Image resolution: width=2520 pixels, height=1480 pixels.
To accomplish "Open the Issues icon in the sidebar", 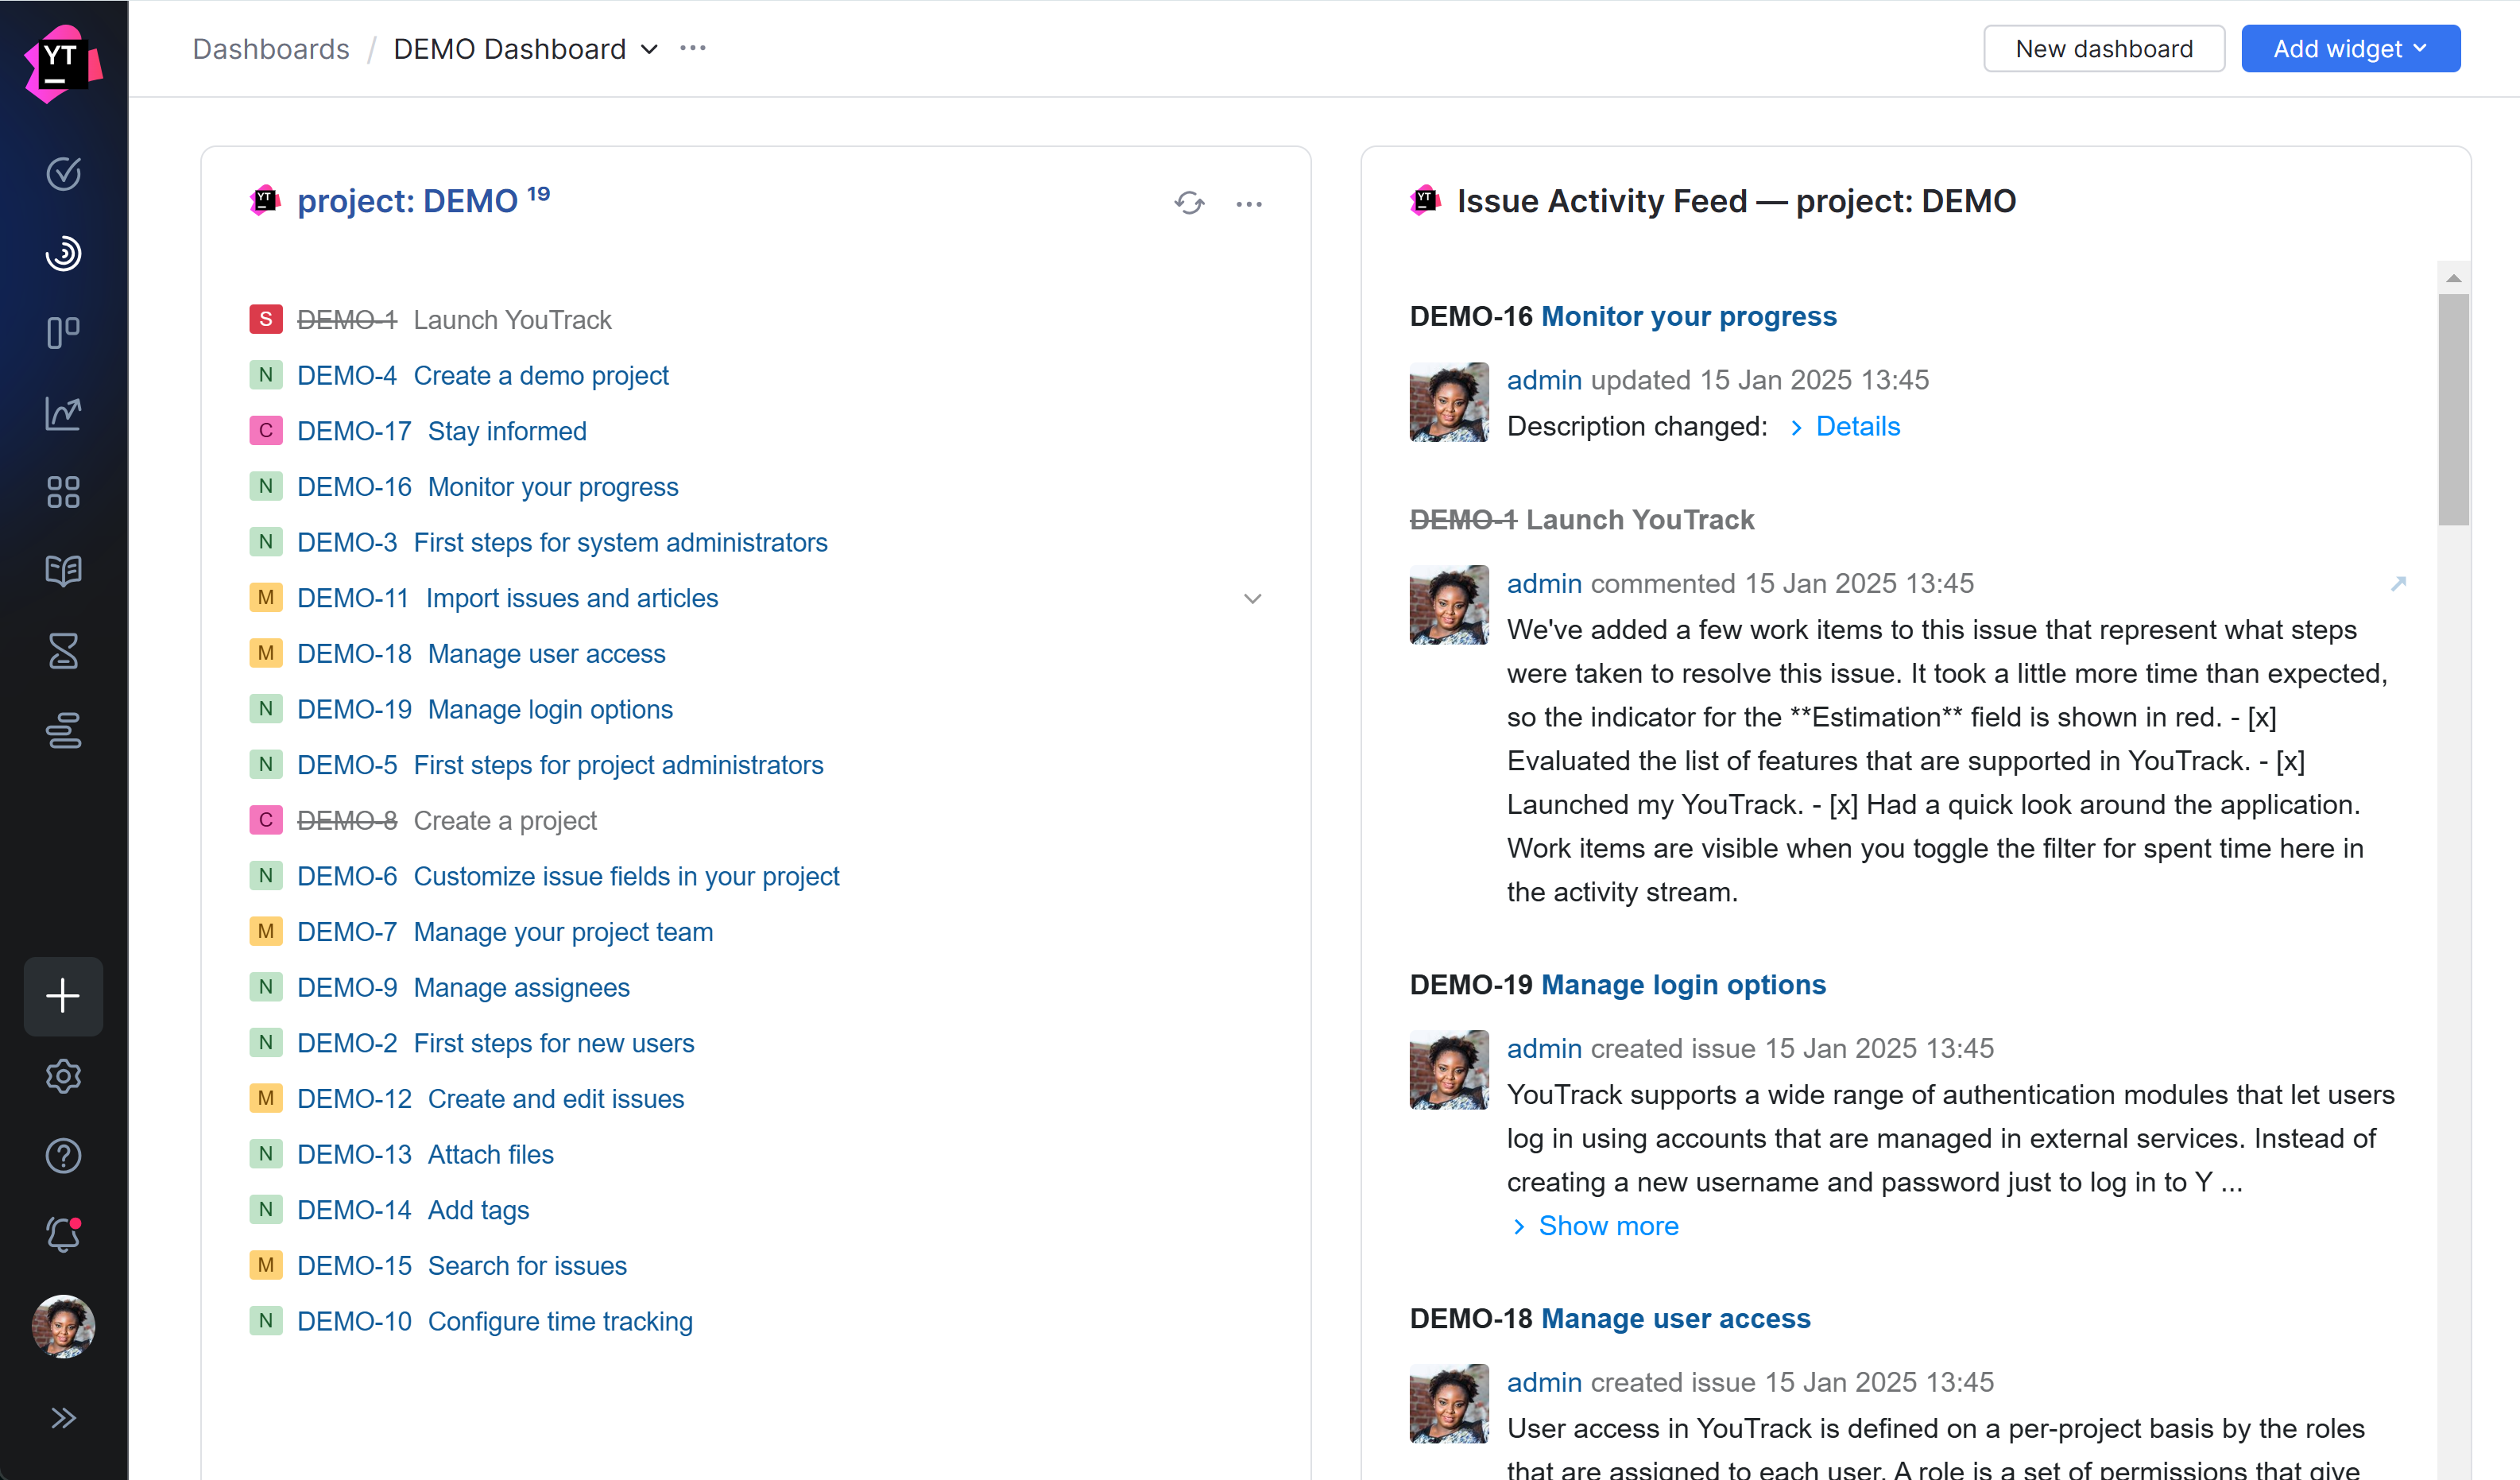I will [x=63, y=174].
